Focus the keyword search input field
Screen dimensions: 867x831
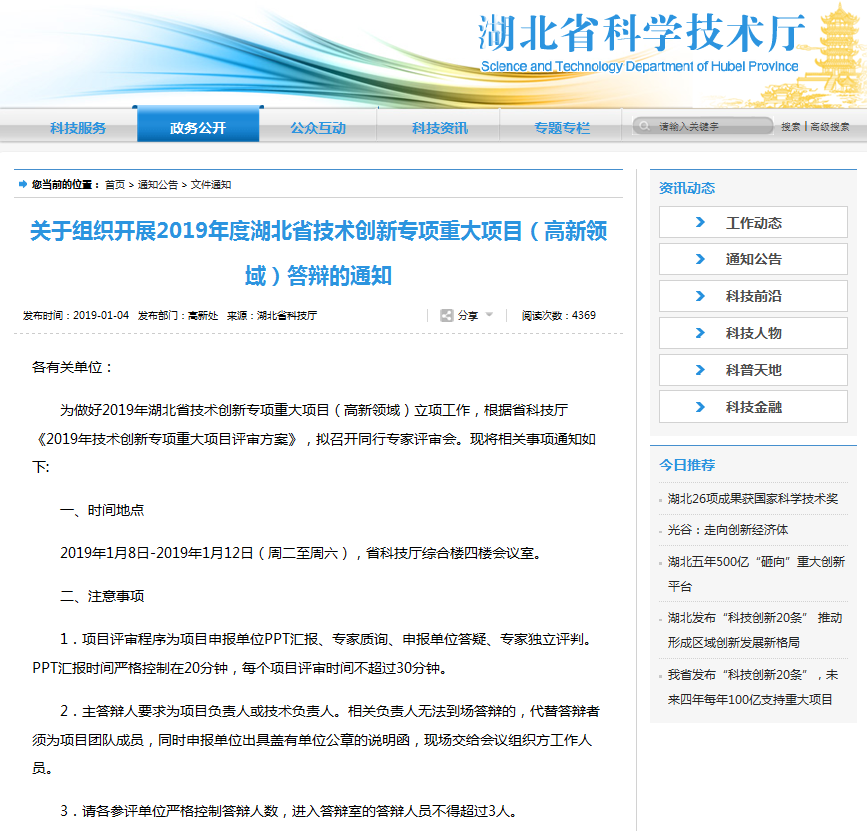710,126
